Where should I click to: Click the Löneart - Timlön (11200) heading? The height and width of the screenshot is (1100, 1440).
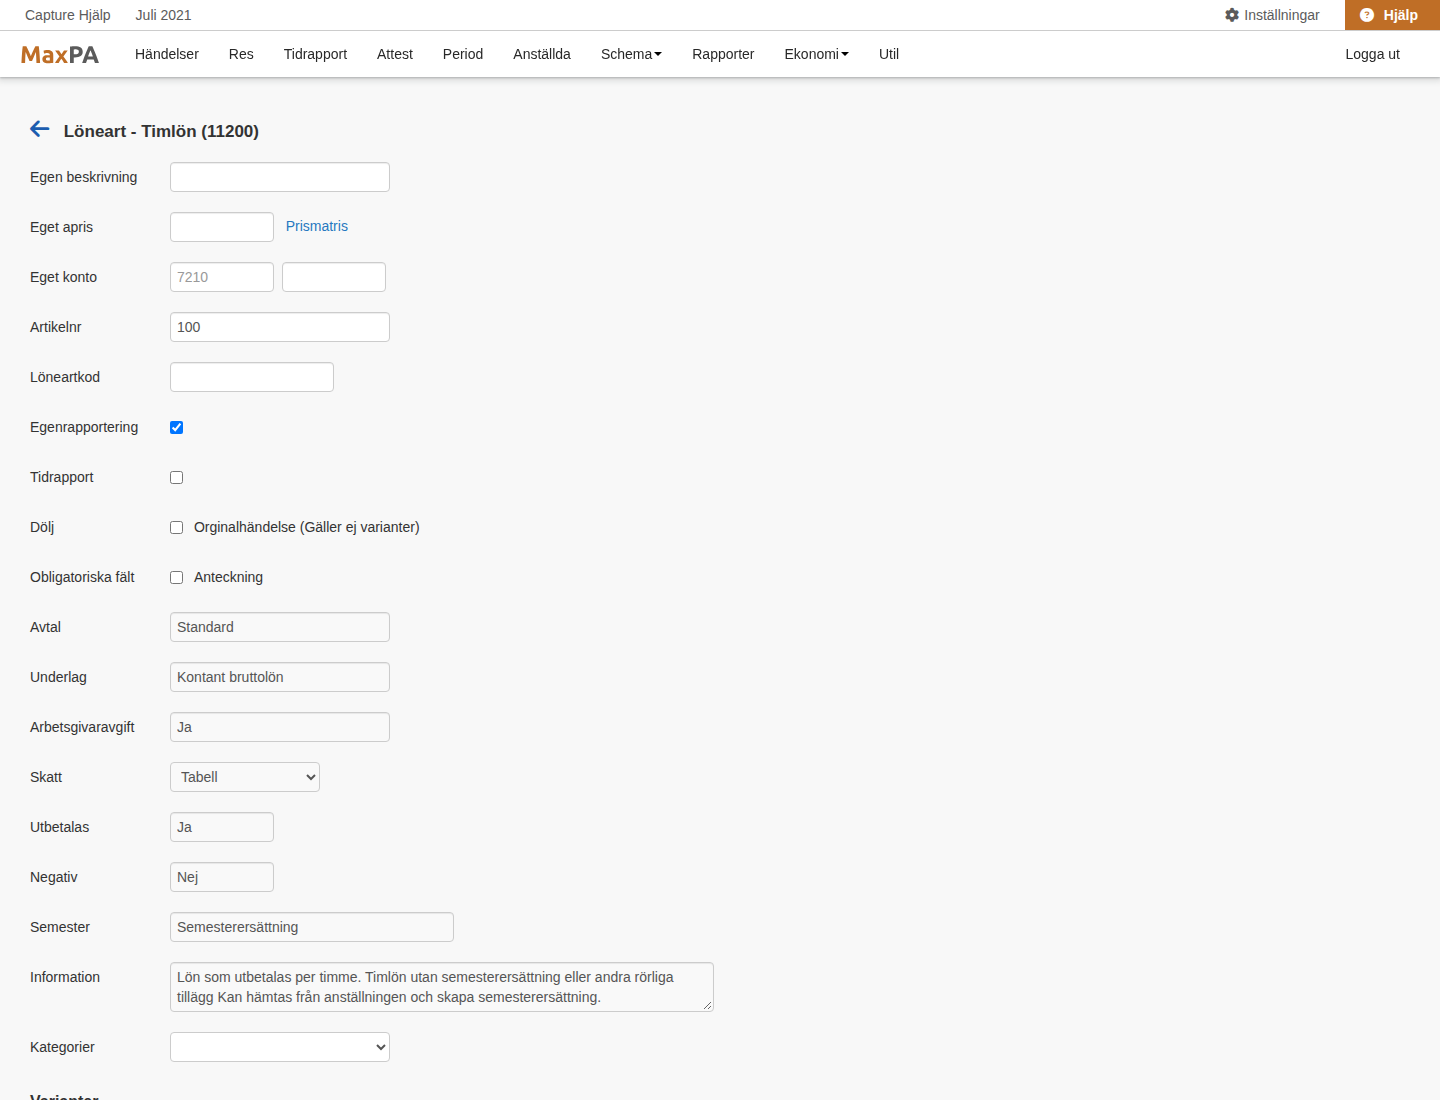pyautogui.click(x=161, y=131)
